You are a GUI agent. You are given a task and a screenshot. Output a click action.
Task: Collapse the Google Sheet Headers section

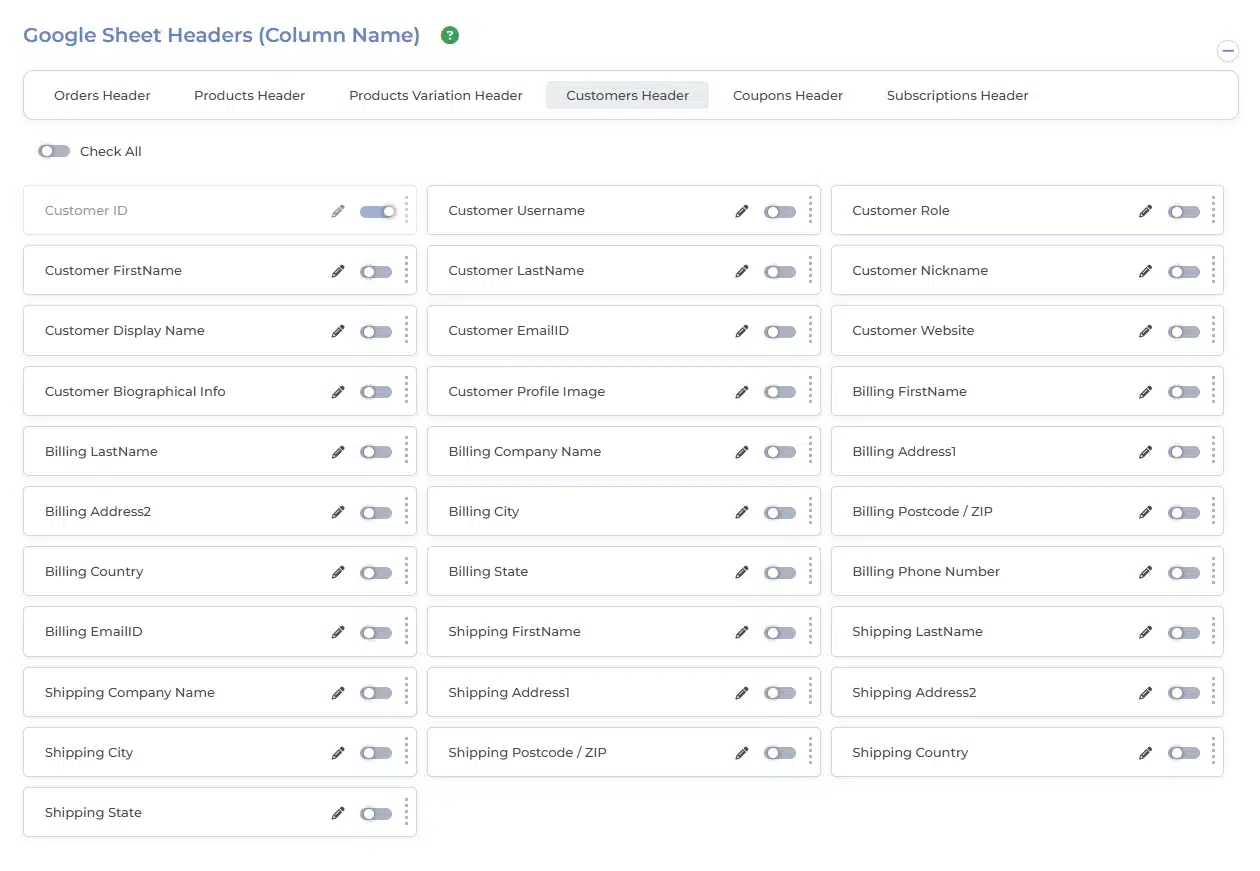(x=1227, y=52)
